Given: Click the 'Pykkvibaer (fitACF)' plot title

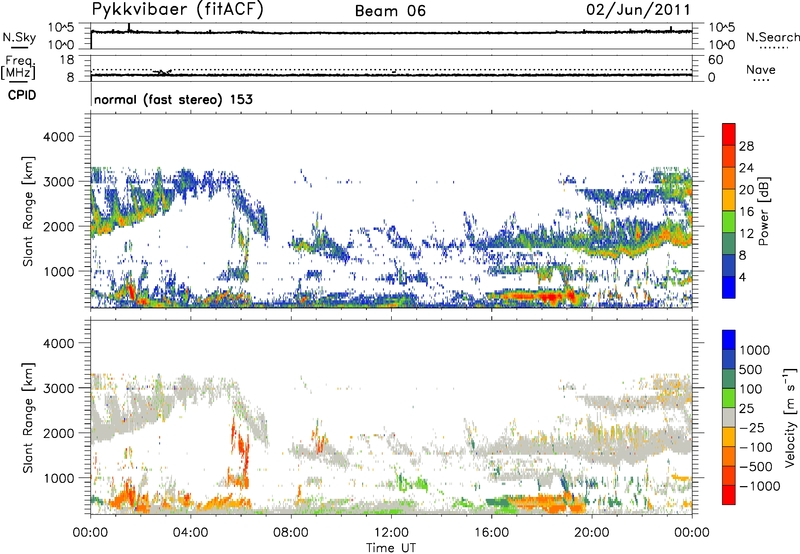Looking at the screenshot, I should tap(177, 10).
